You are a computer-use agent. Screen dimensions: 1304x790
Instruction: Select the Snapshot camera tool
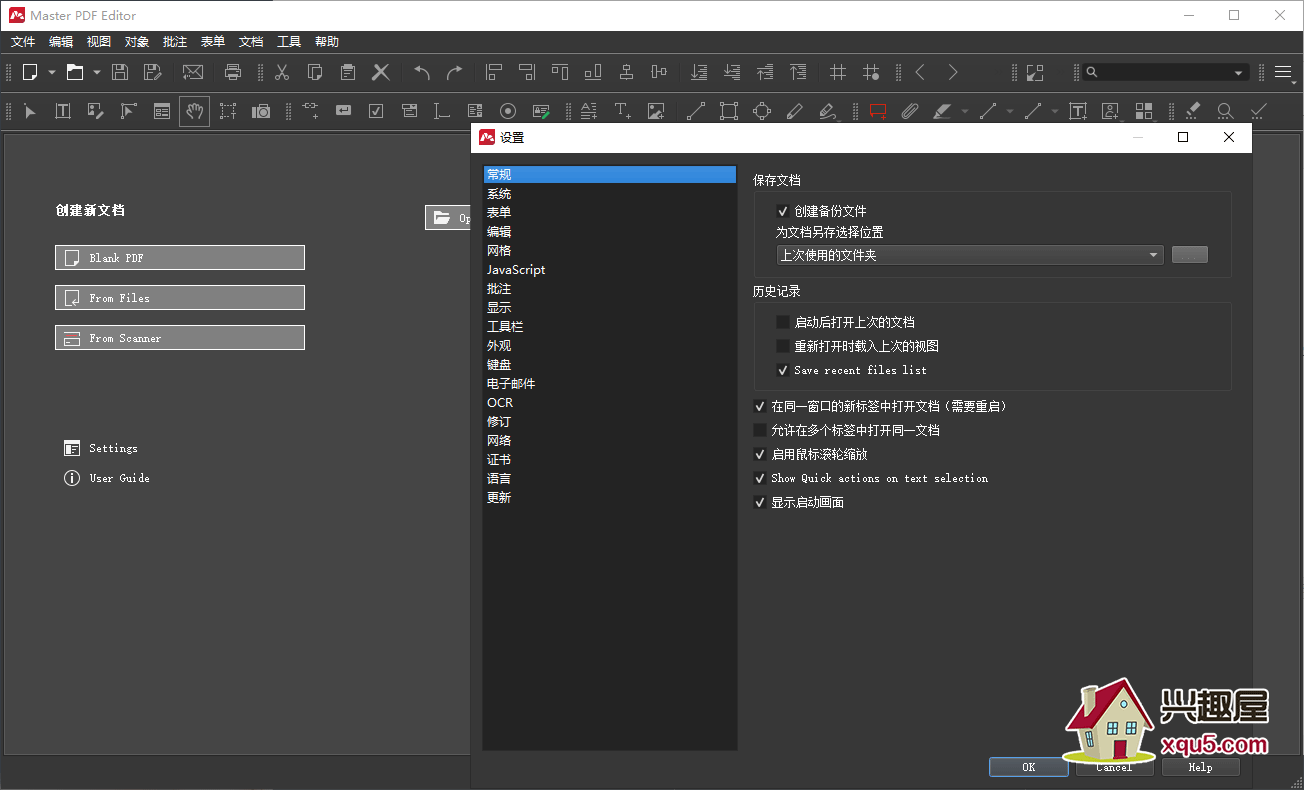click(x=261, y=111)
